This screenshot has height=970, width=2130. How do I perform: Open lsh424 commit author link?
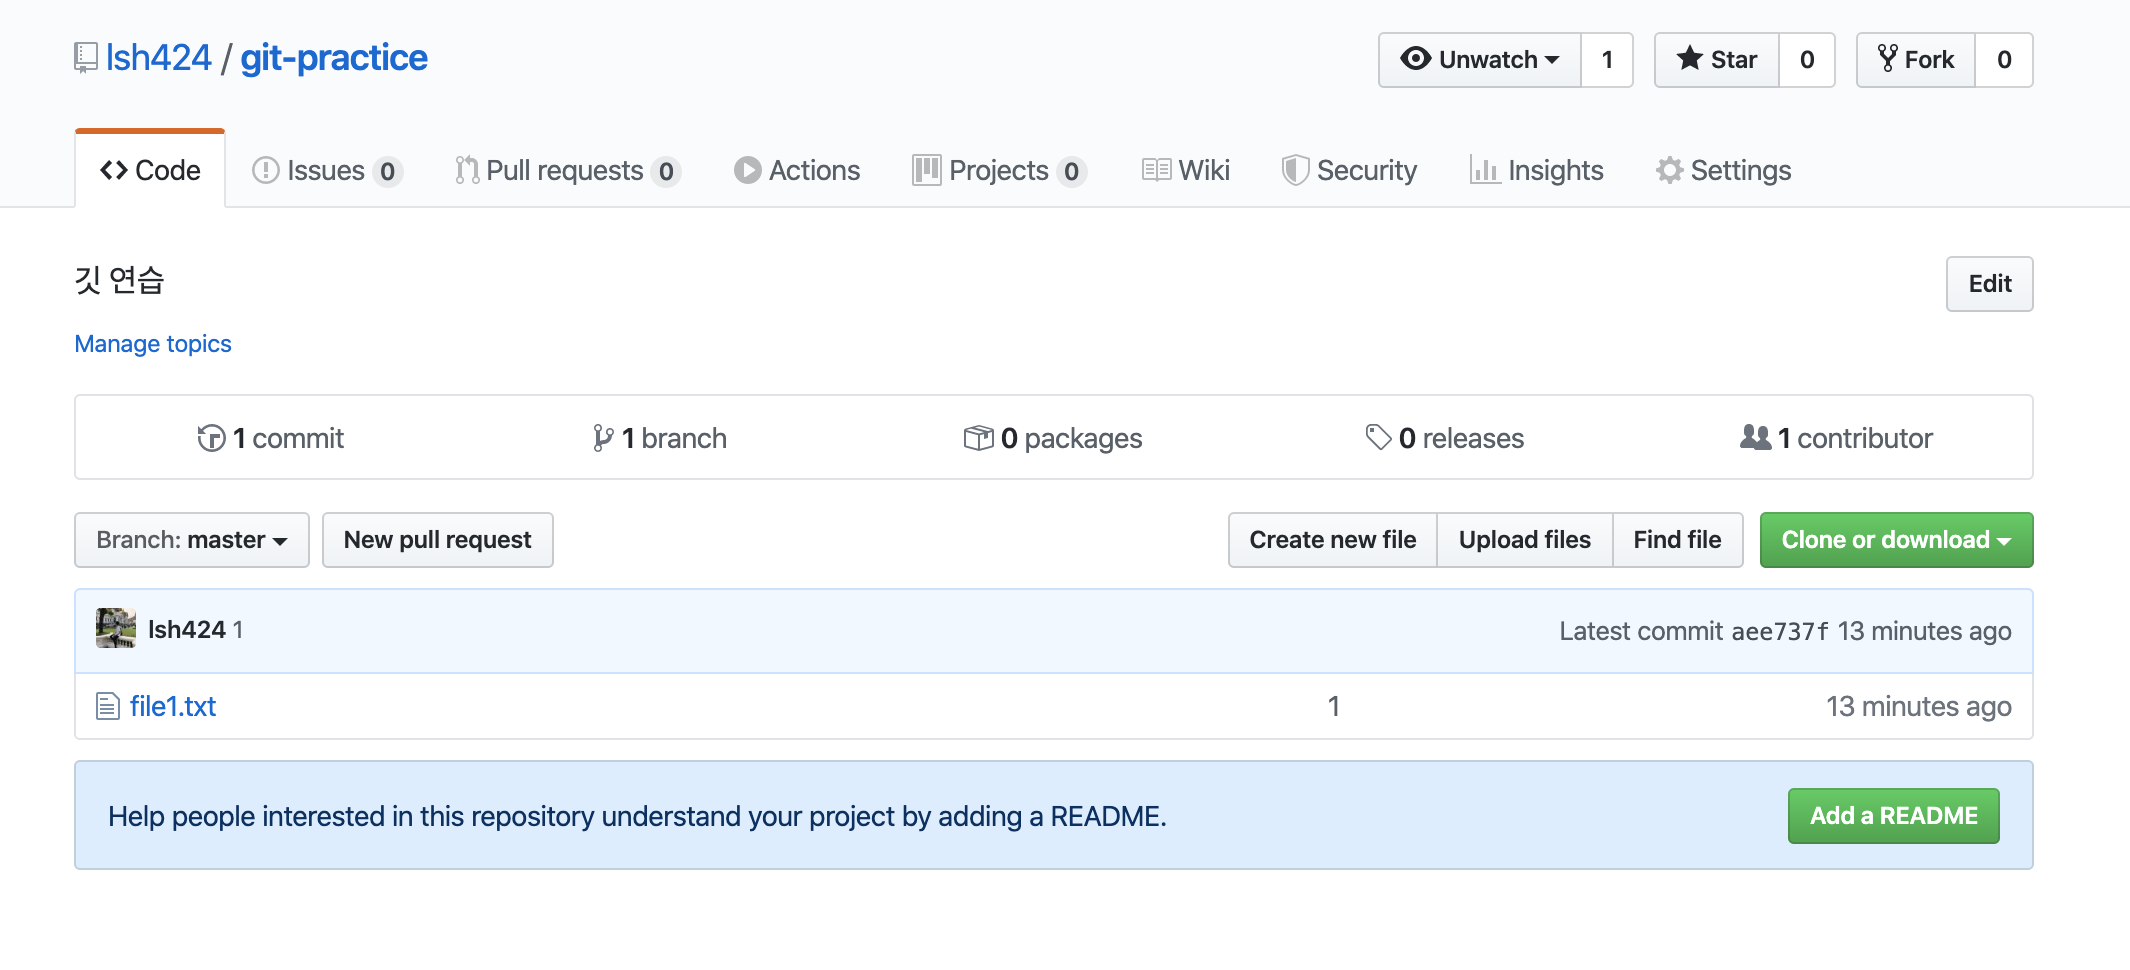coord(187,630)
